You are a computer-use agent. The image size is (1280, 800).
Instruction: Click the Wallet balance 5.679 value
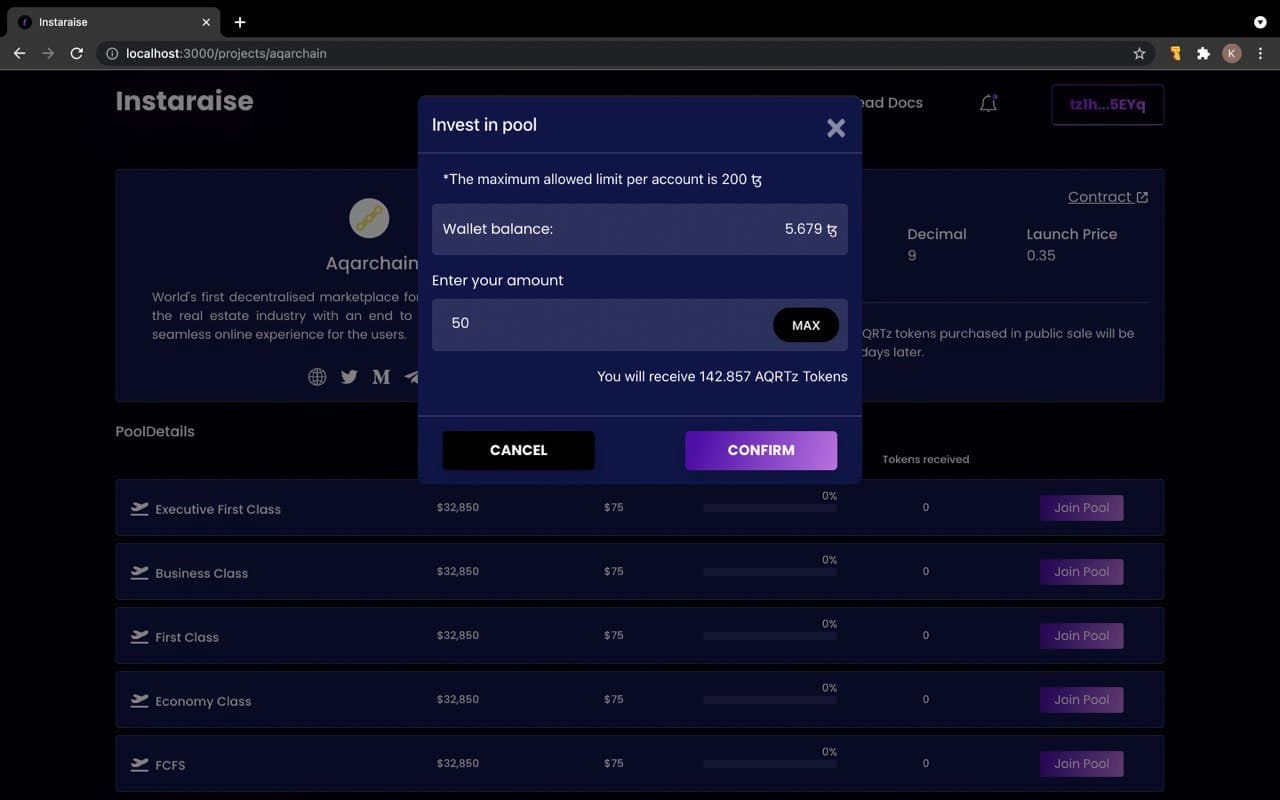[x=811, y=229]
